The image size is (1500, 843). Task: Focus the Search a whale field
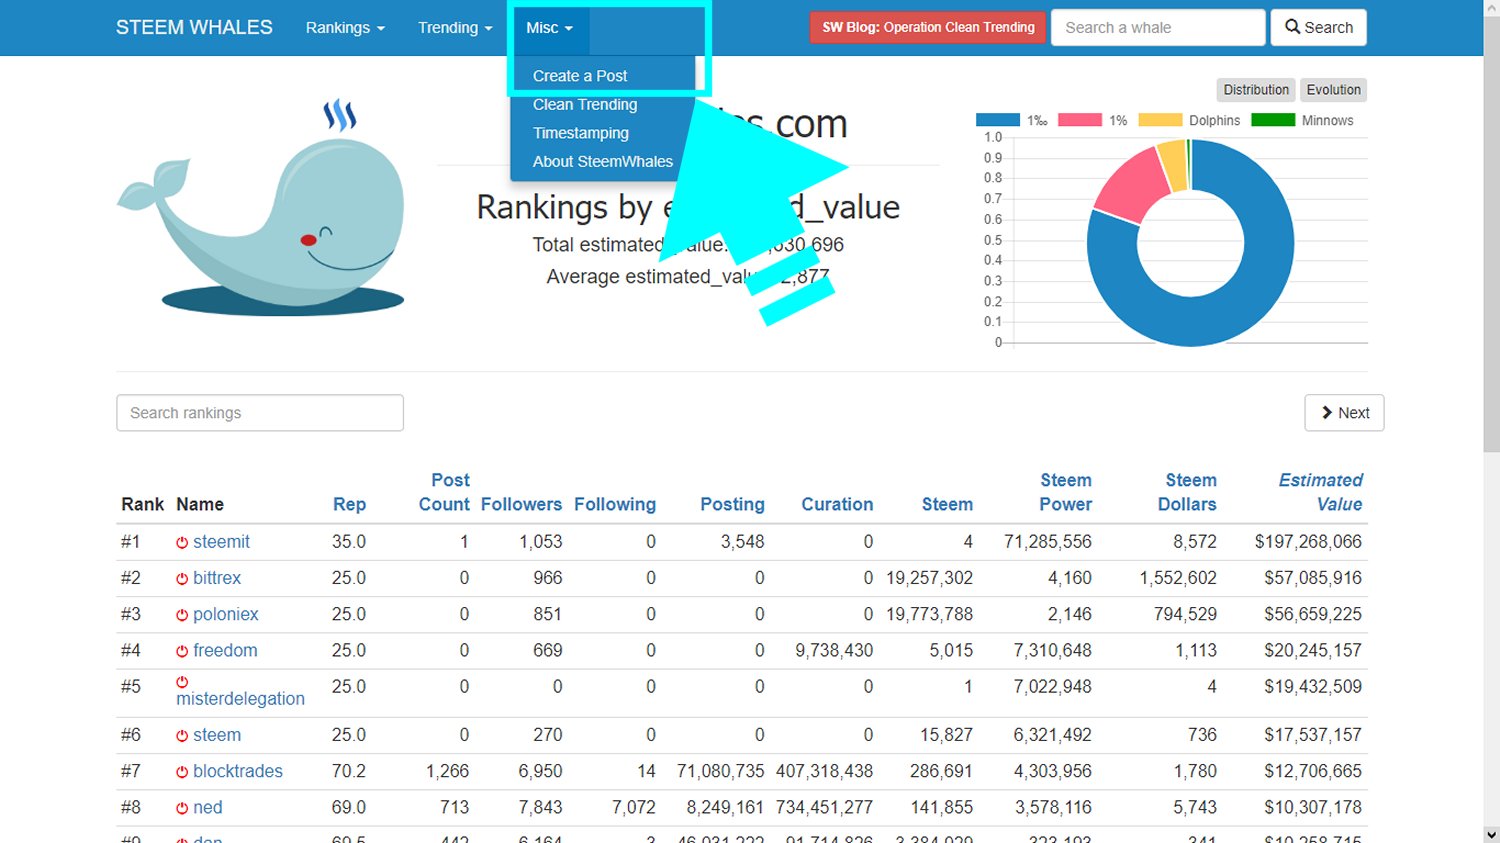1158,28
